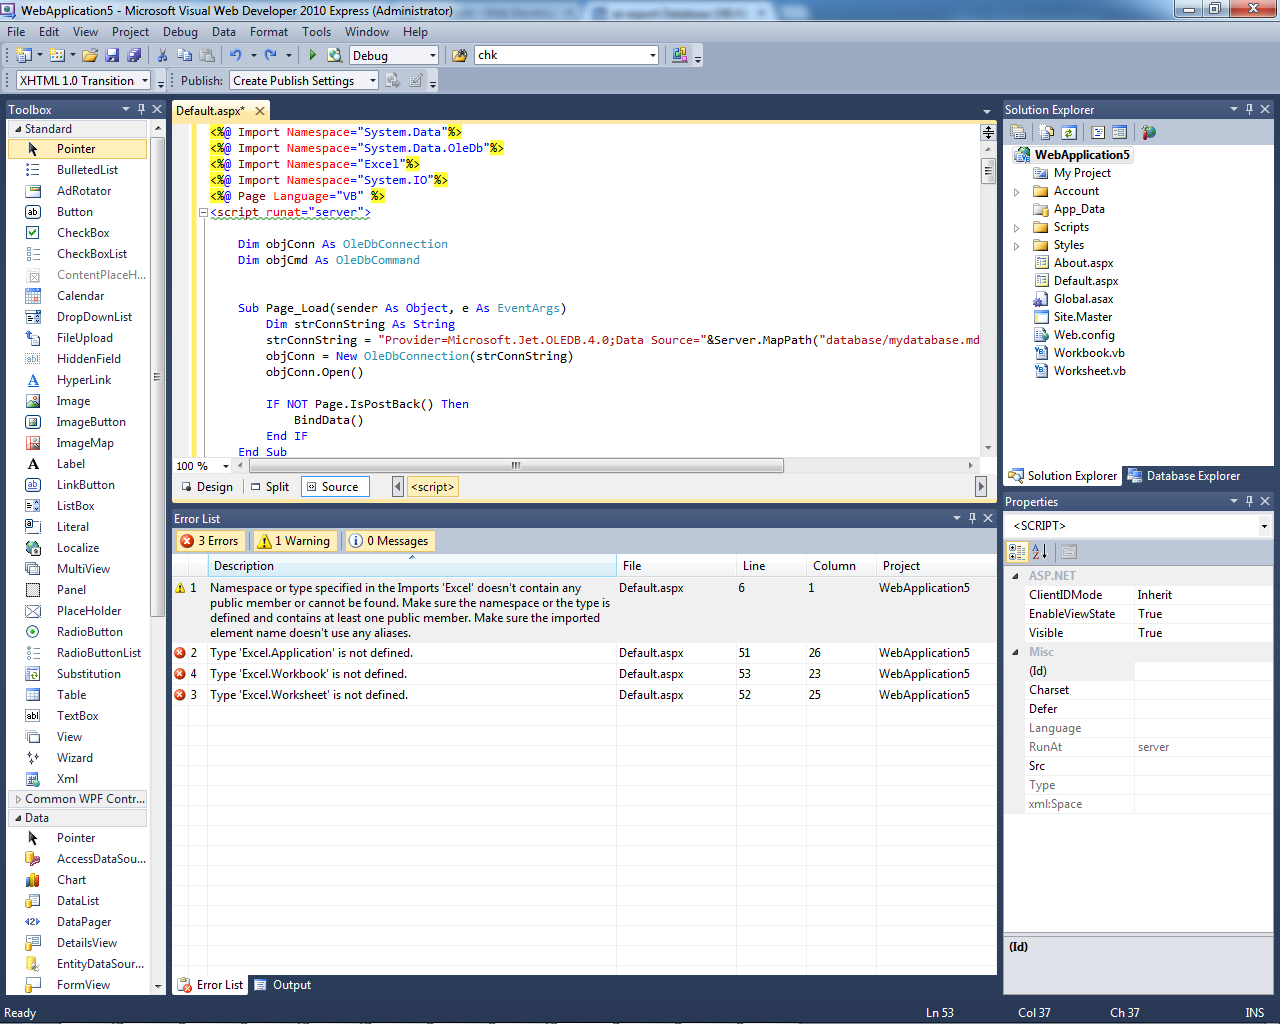Viewport: 1280px width, 1024px height.
Task: Select the HyperLink control in Toolbox
Action: pyautogui.click(x=78, y=380)
